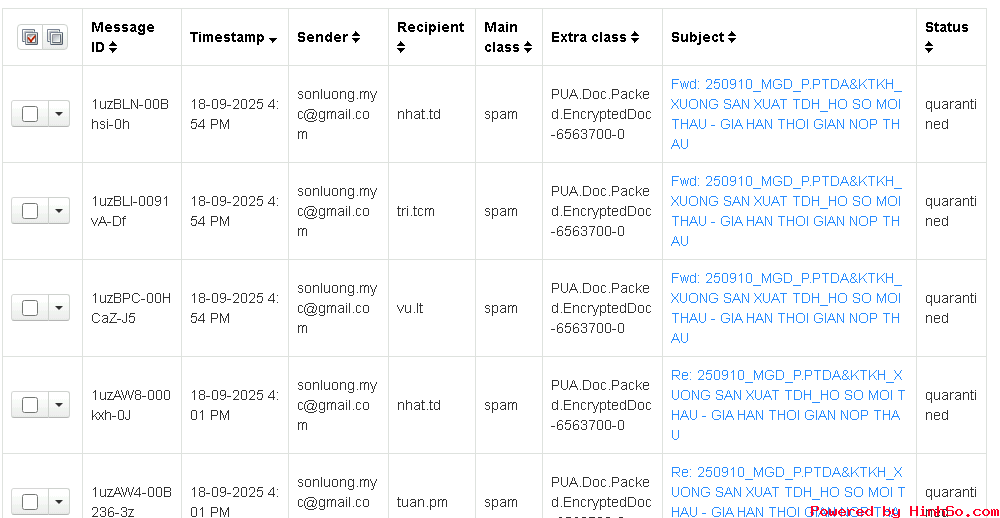
Task: Click the select all messages icon
Action: tap(30, 37)
